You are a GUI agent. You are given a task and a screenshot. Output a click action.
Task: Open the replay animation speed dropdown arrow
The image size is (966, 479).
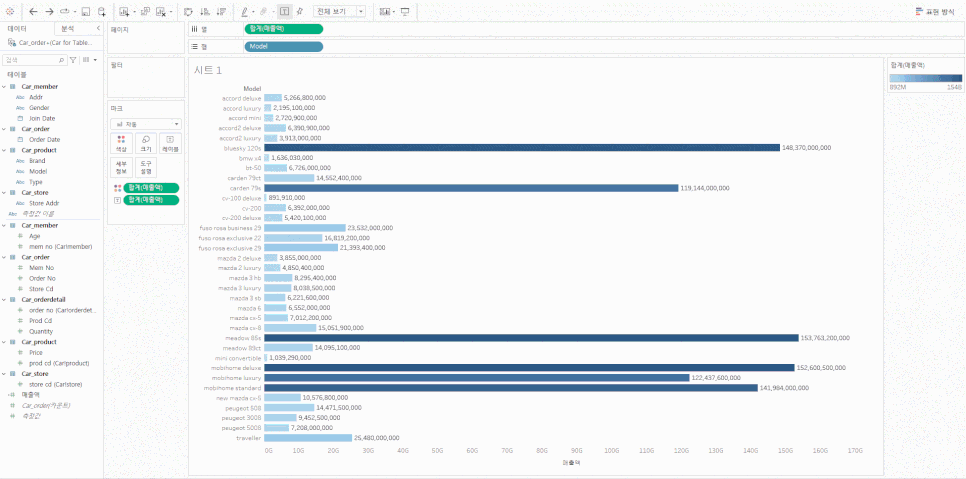pos(75,12)
